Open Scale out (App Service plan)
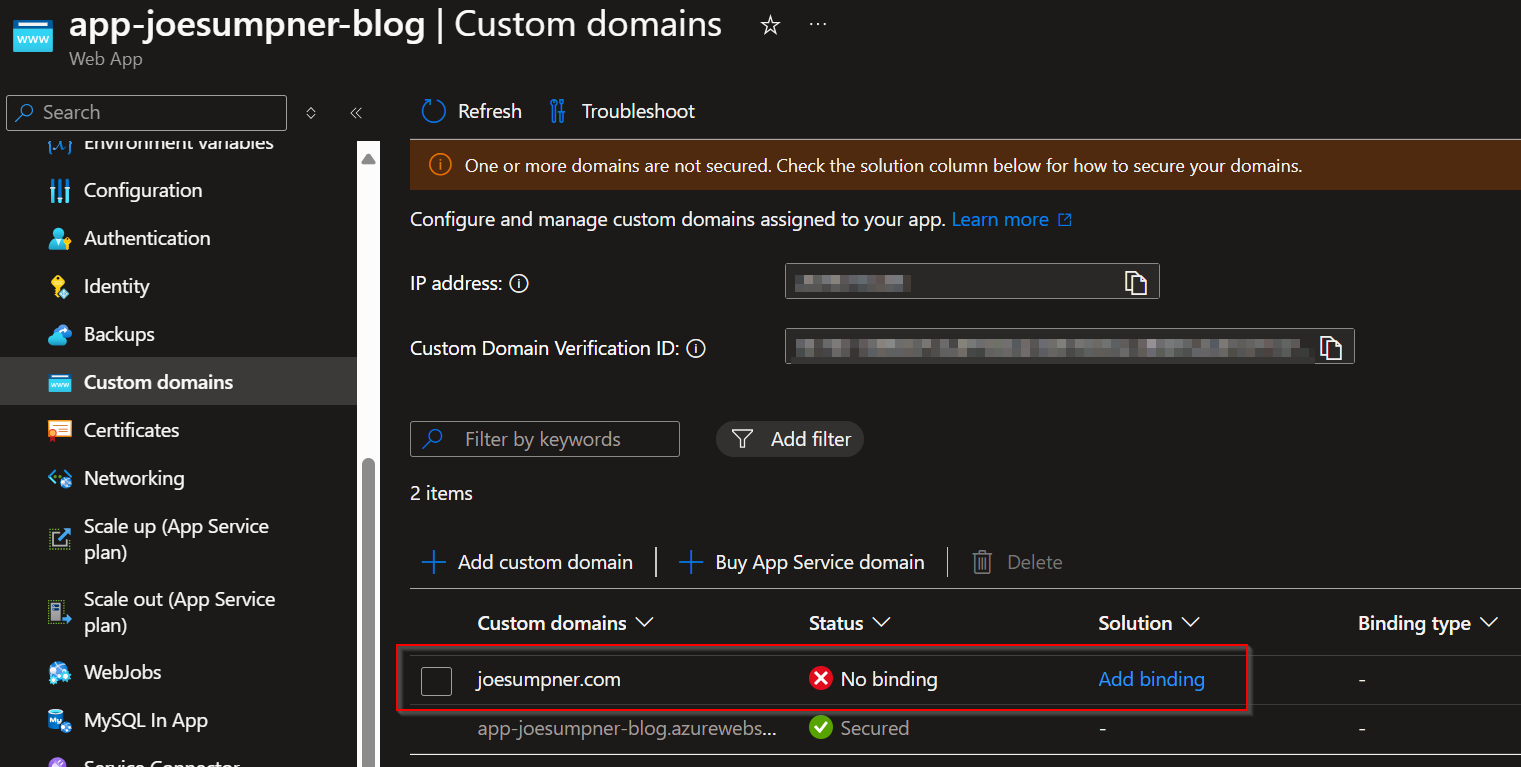The height and width of the screenshot is (767, 1521). coord(178,612)
